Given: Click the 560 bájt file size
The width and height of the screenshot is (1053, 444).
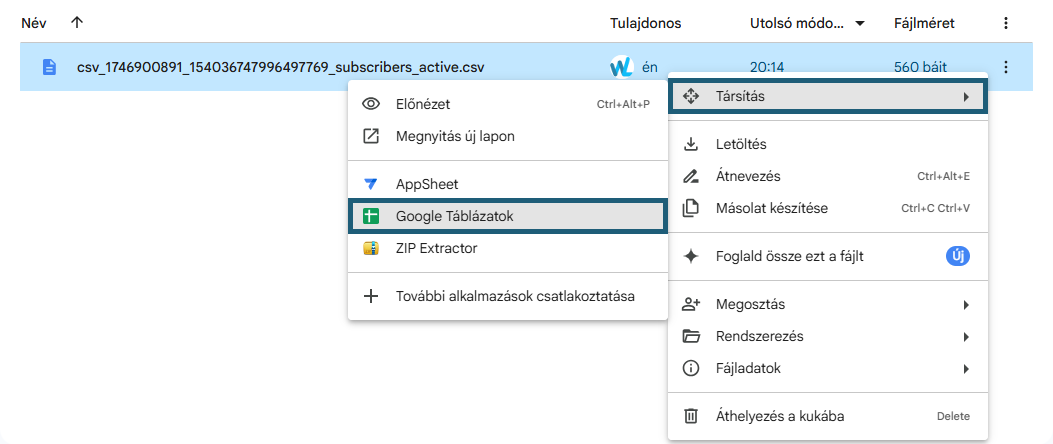Looking at the screenshot, I should tap(921, 66).
